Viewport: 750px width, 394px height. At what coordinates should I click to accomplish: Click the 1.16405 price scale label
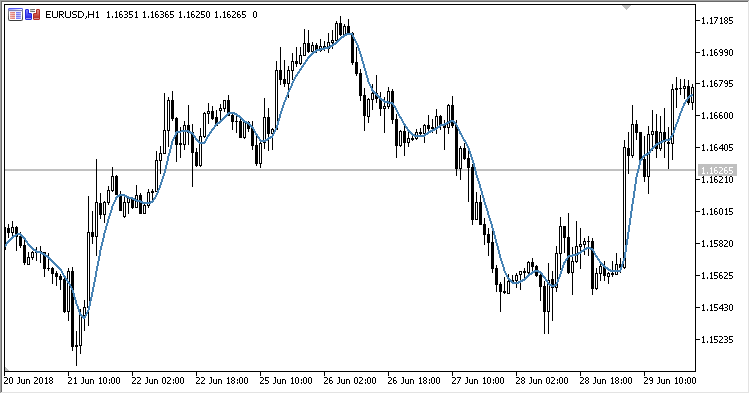(717, 148)
